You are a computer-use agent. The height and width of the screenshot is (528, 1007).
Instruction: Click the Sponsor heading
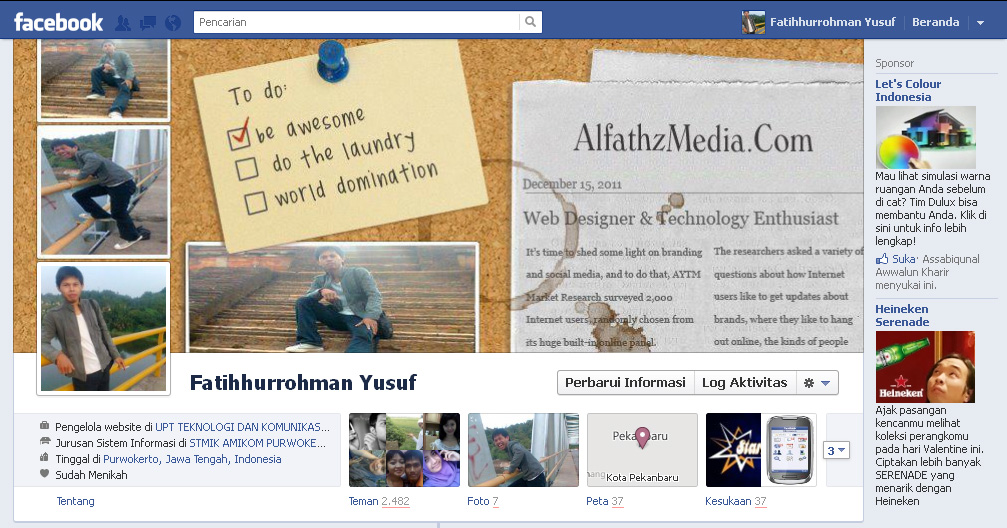pos(894,63)
